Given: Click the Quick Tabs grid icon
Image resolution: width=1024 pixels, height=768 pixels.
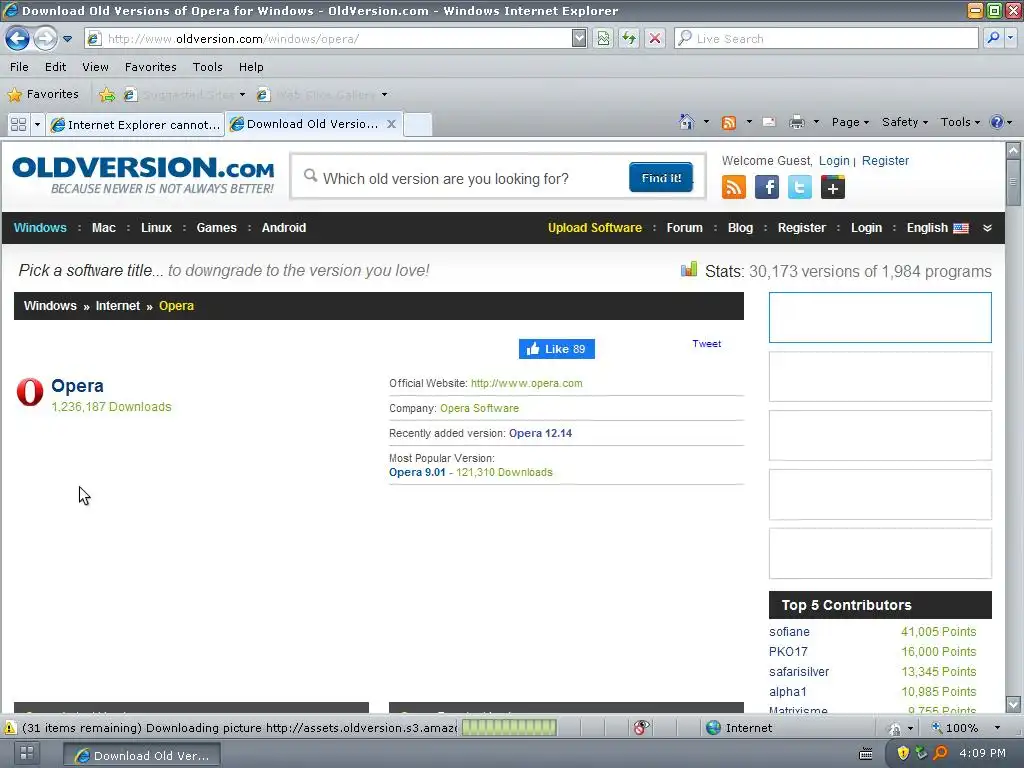Looking at the screenshot, I should [x=18, y=124].
